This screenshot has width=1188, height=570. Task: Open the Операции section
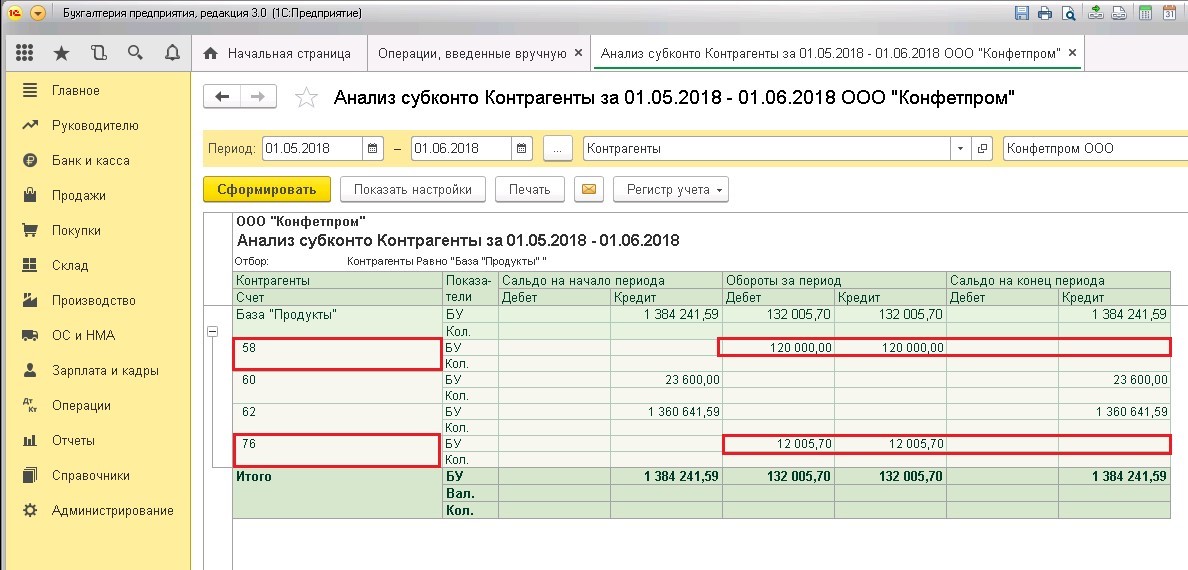tap(81, 406)
